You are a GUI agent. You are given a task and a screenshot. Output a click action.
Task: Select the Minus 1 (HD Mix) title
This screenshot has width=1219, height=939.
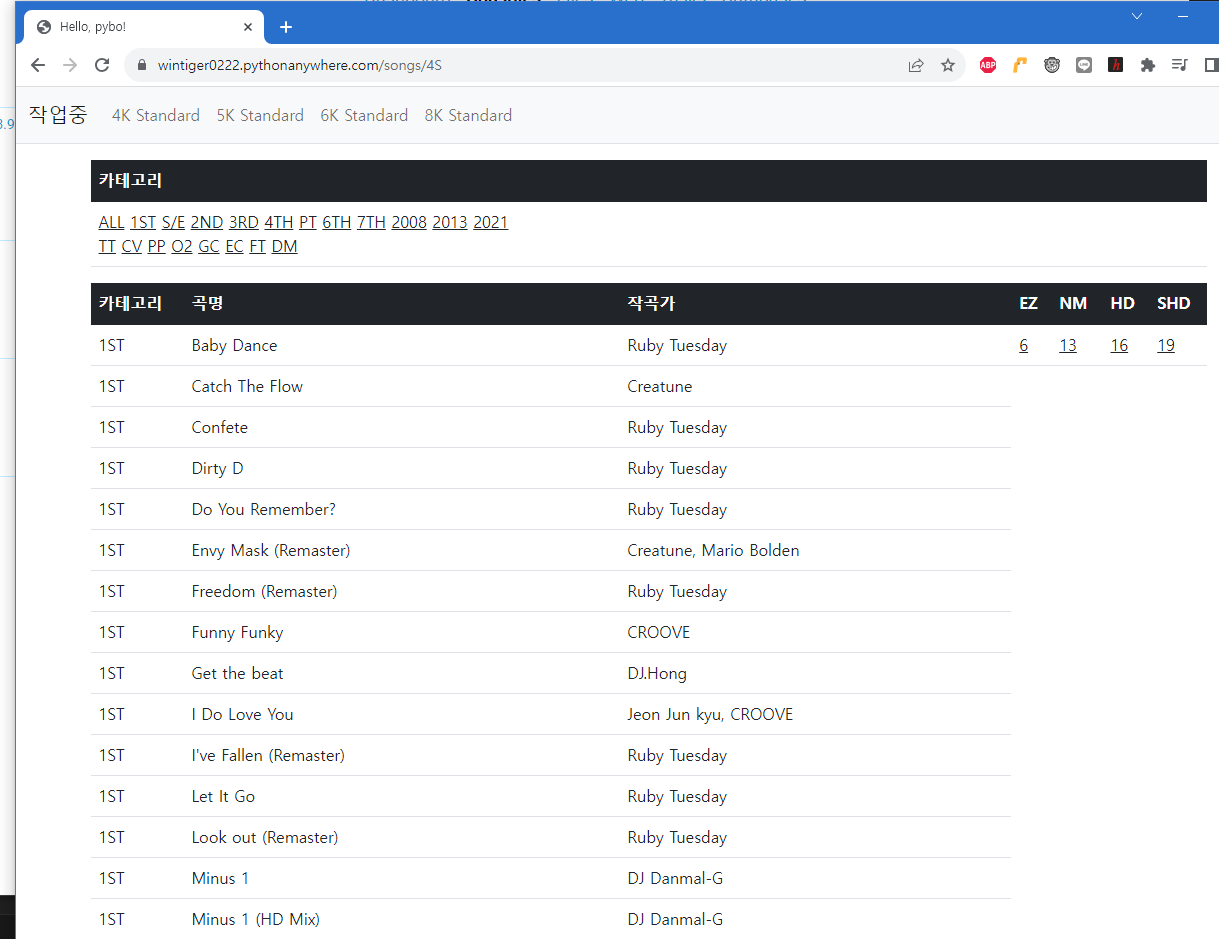pyautogui.click(x=256, y=919)
